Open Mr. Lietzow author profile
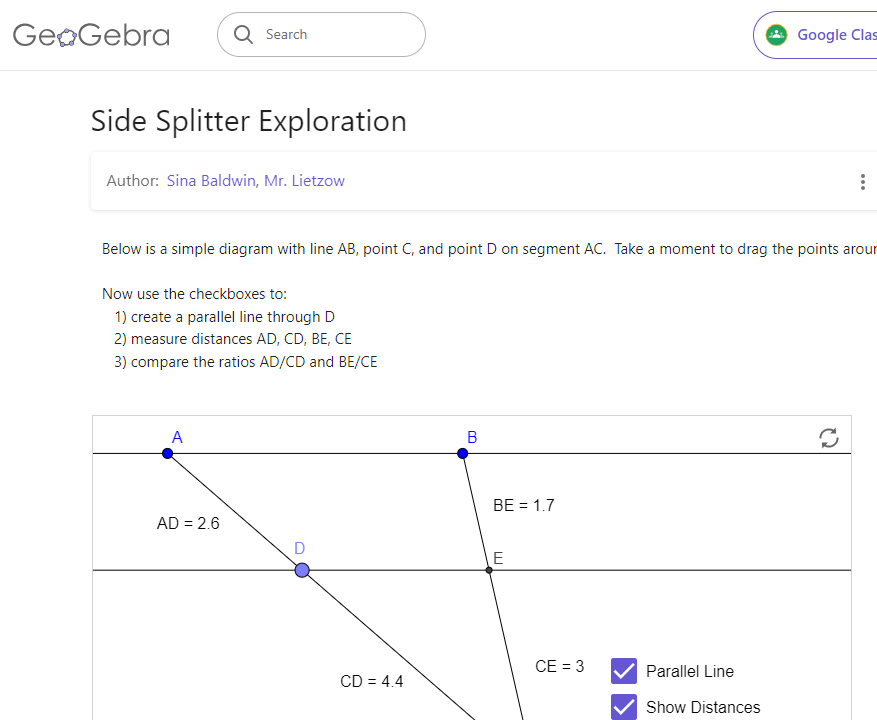The width and height of the screenshot is (877, 720). pyautogui.click(x=304, y=181)
